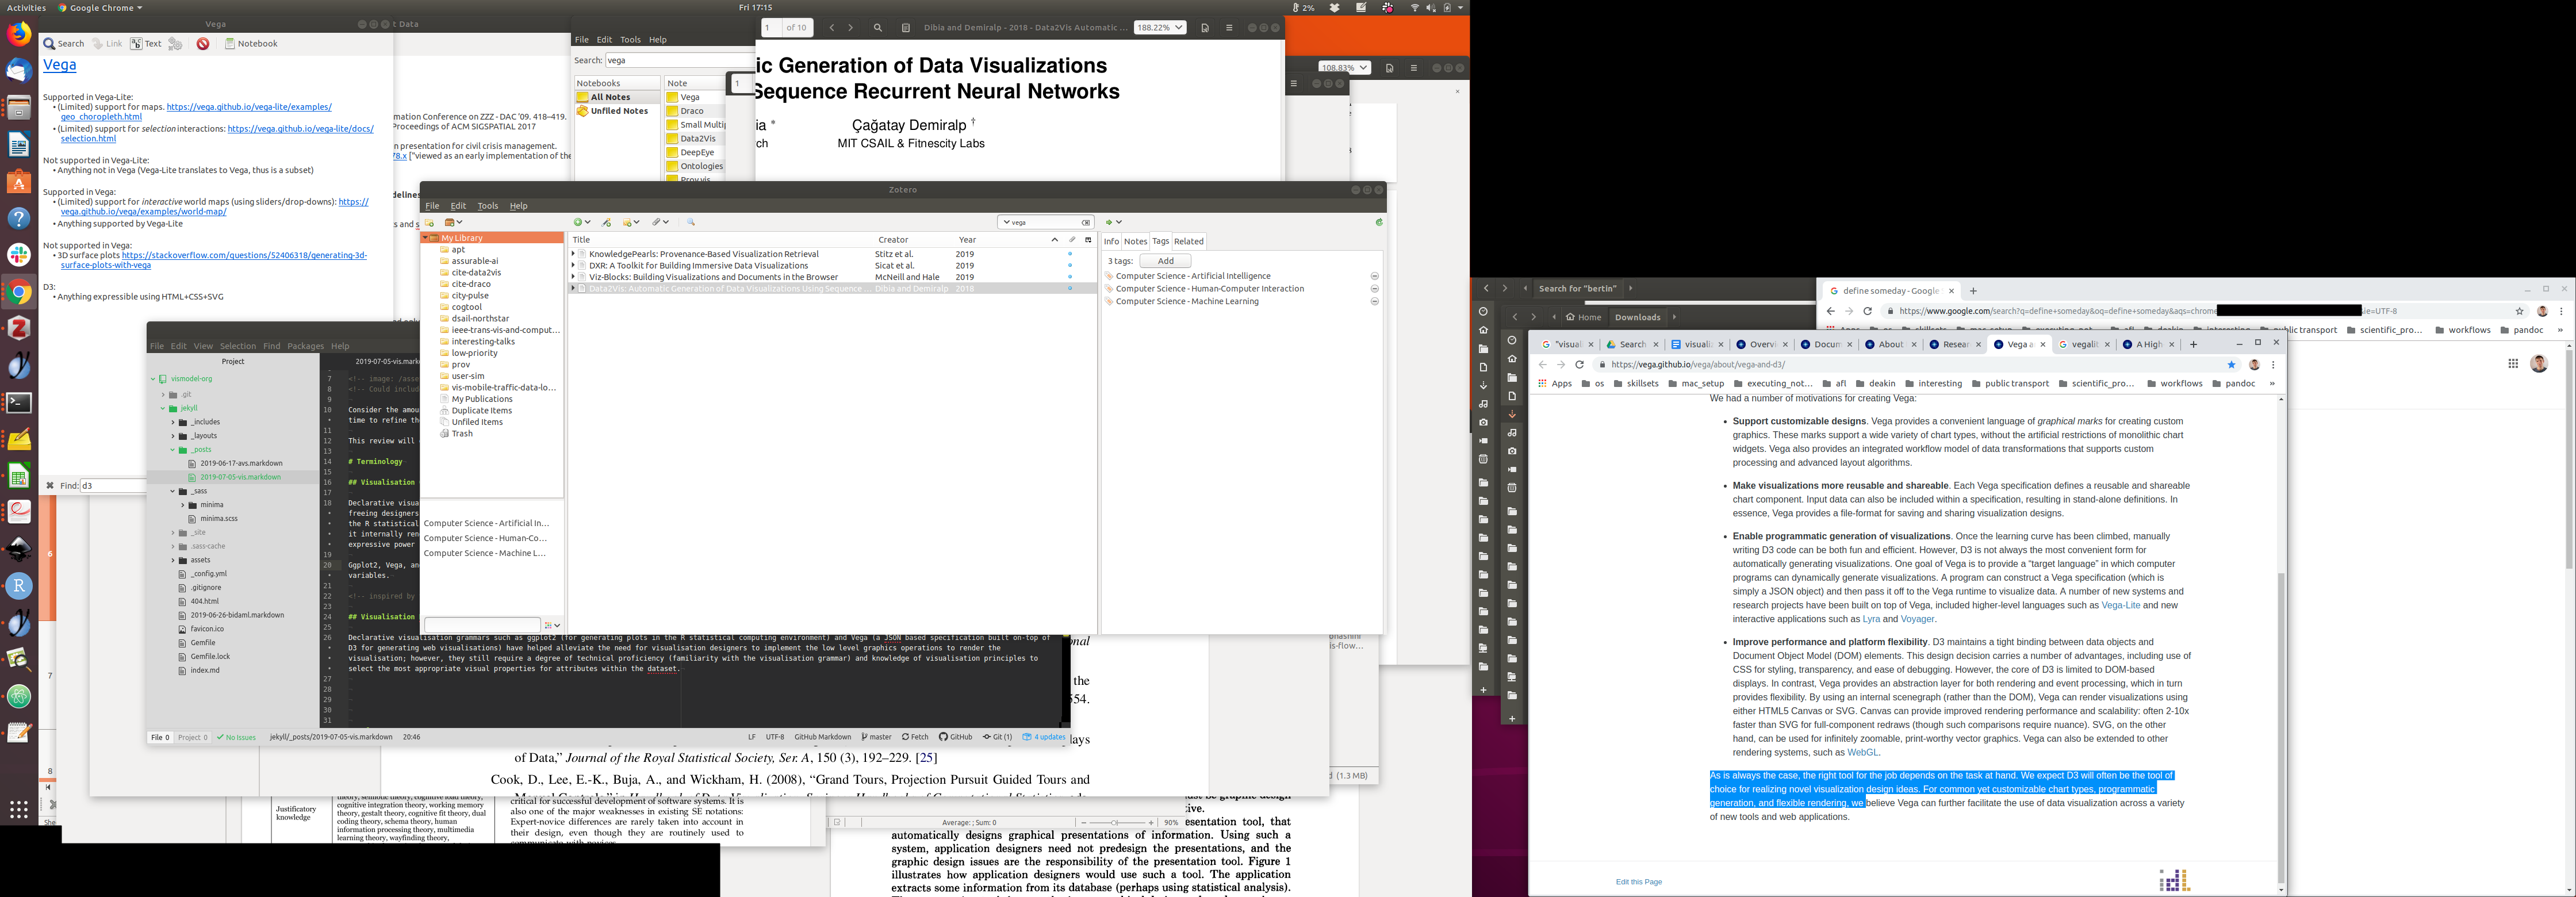Image resolution: width=2576 pixels, height=897 pixels.
Task: Expand the KnowledgePearls item row
Action: click(573, 254)
